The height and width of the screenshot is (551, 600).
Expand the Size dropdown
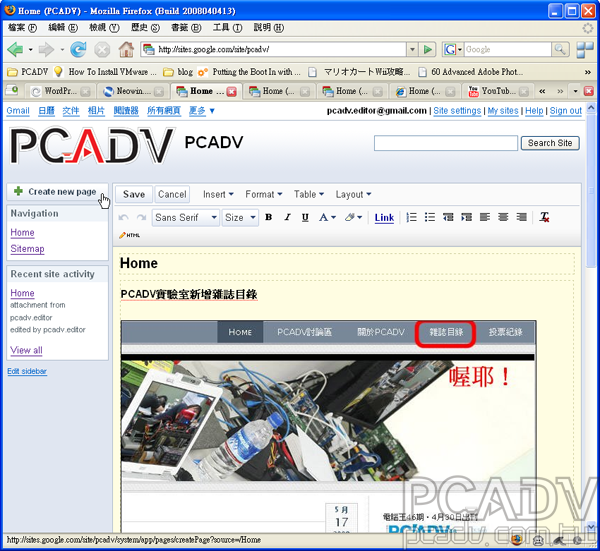[x=240, y=217]
